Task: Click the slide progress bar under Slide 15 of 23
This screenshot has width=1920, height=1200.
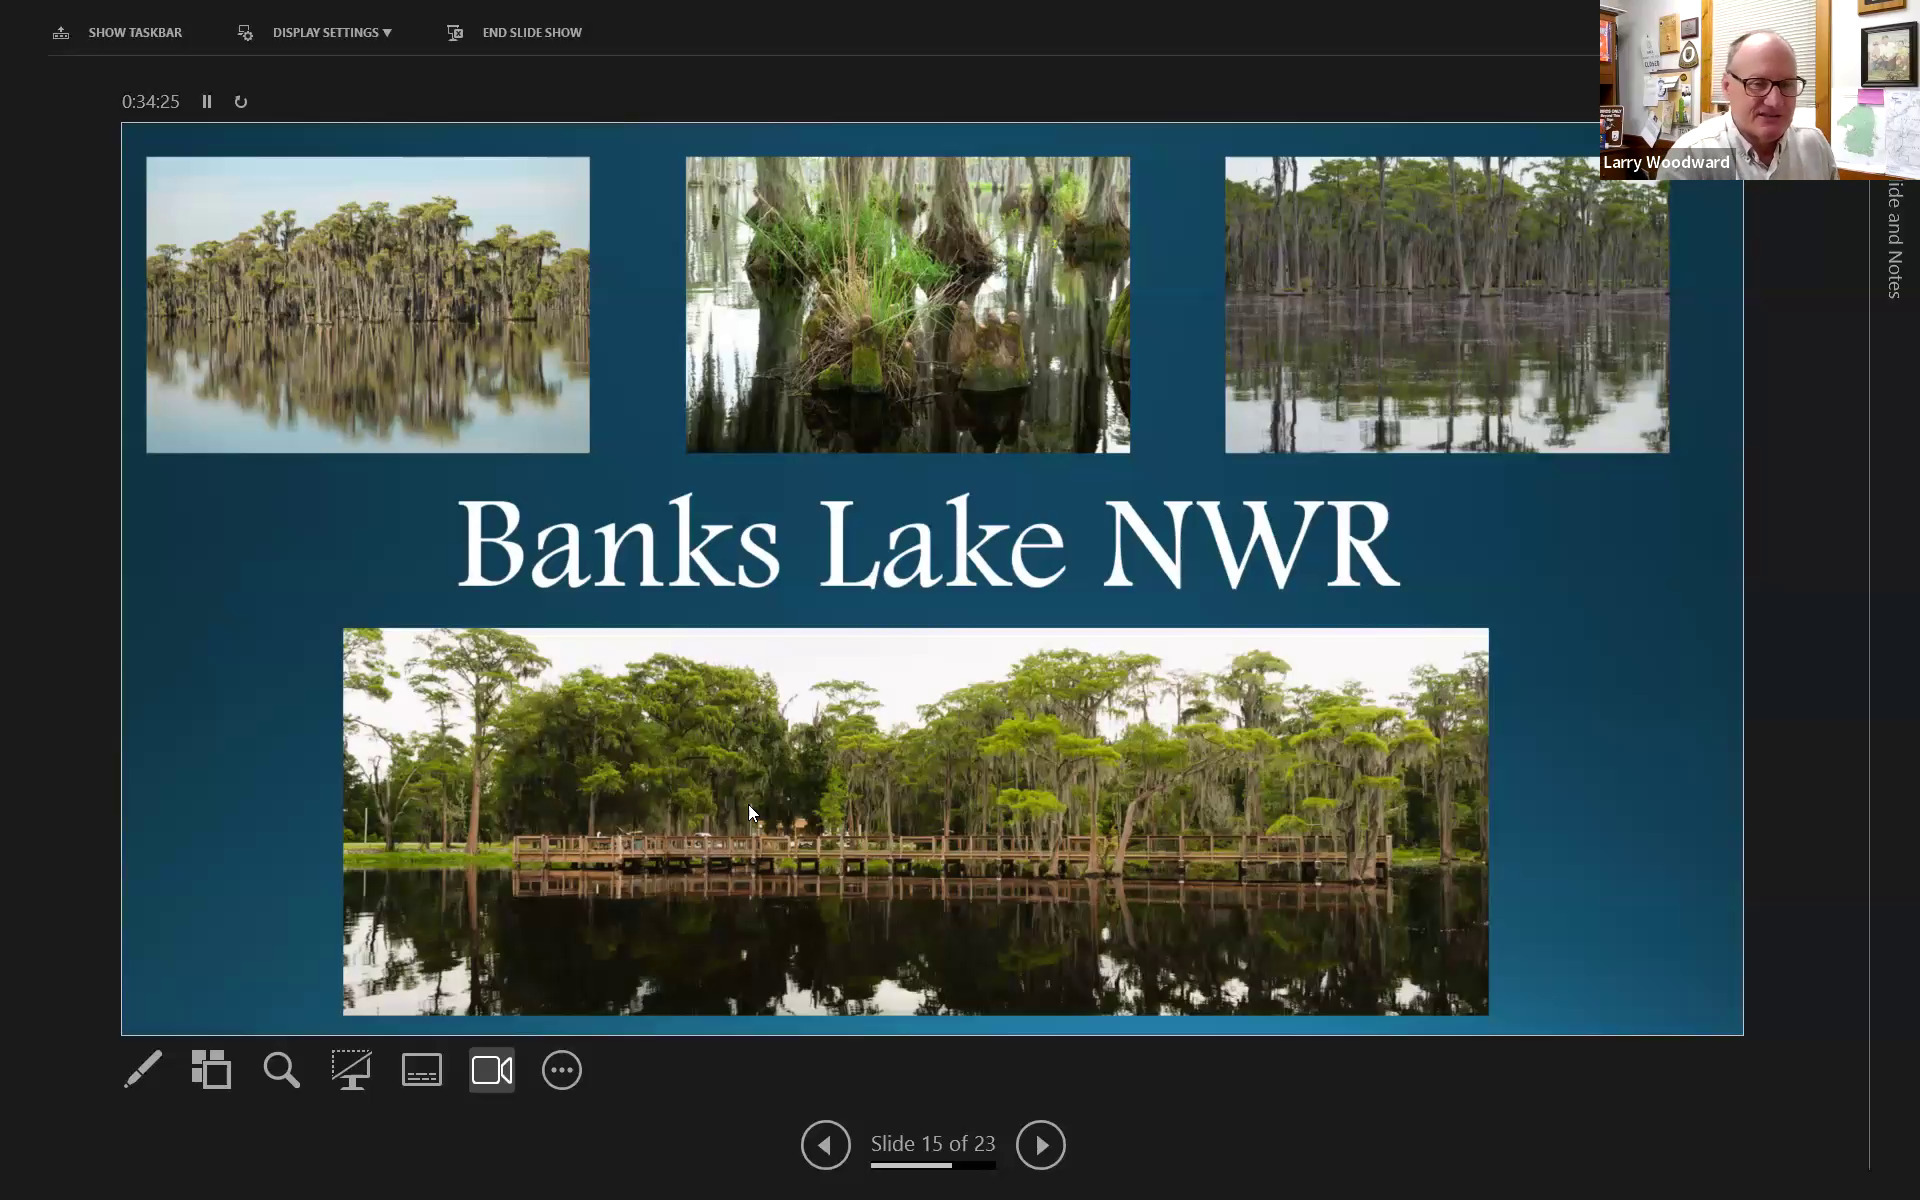Action: point(933,1165)
